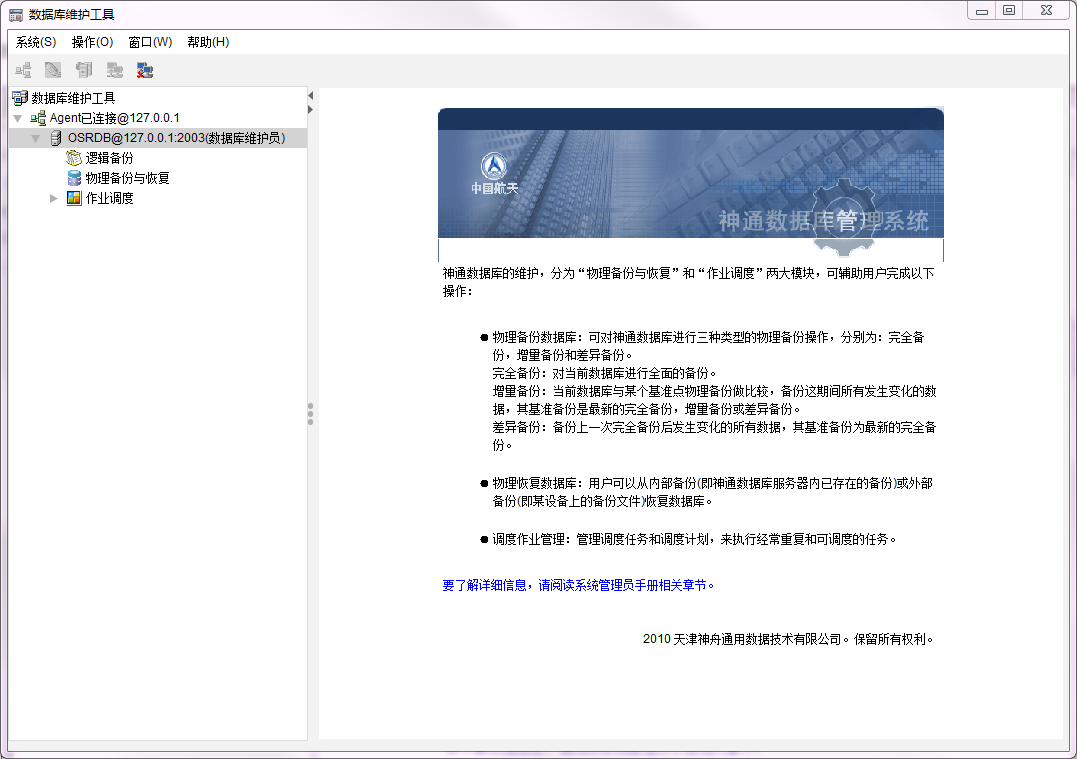Click the first greyed-out network toolbar icon
Viewport: 1077px width, 759px height.
(23, 70)
